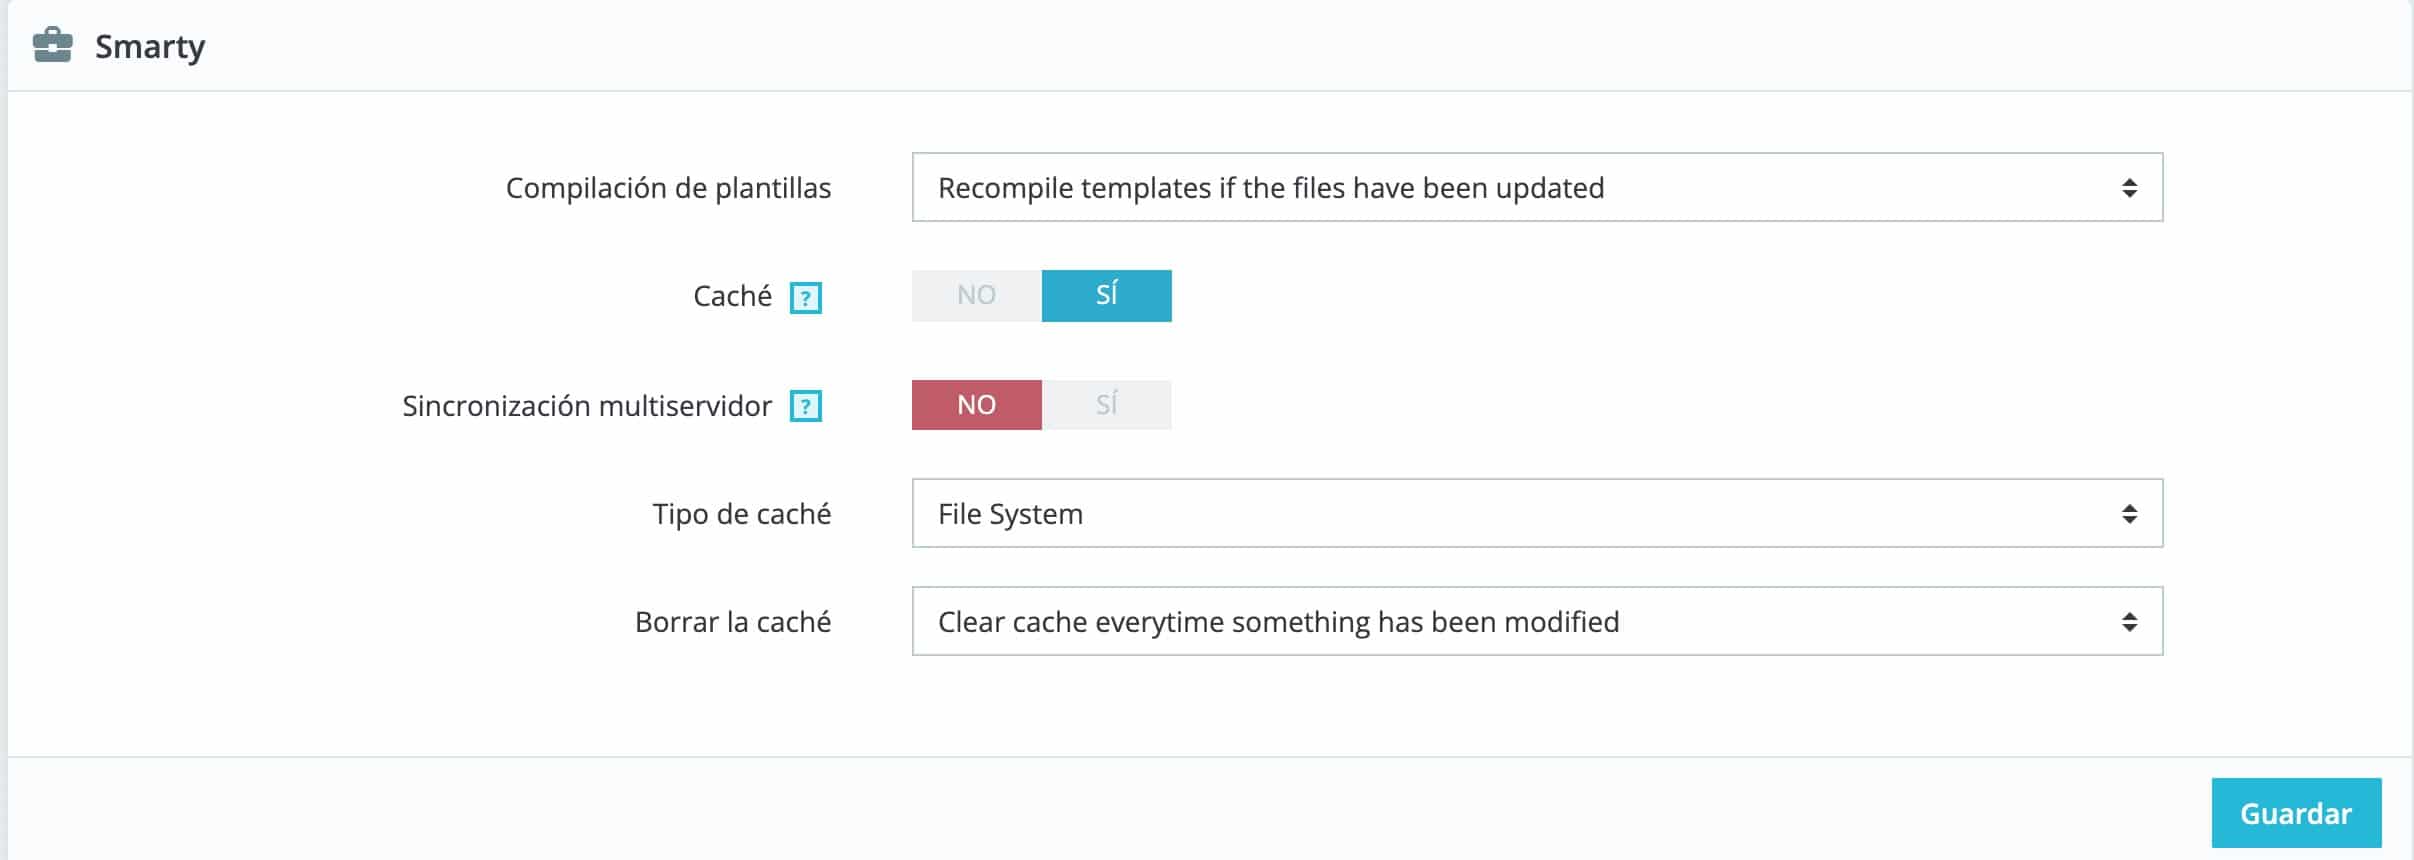The width and height of the screenshot is (2414, 860).
Task: Click the "Tipo de caché" label
Action: pyautogui.click(x=741, y=514)
